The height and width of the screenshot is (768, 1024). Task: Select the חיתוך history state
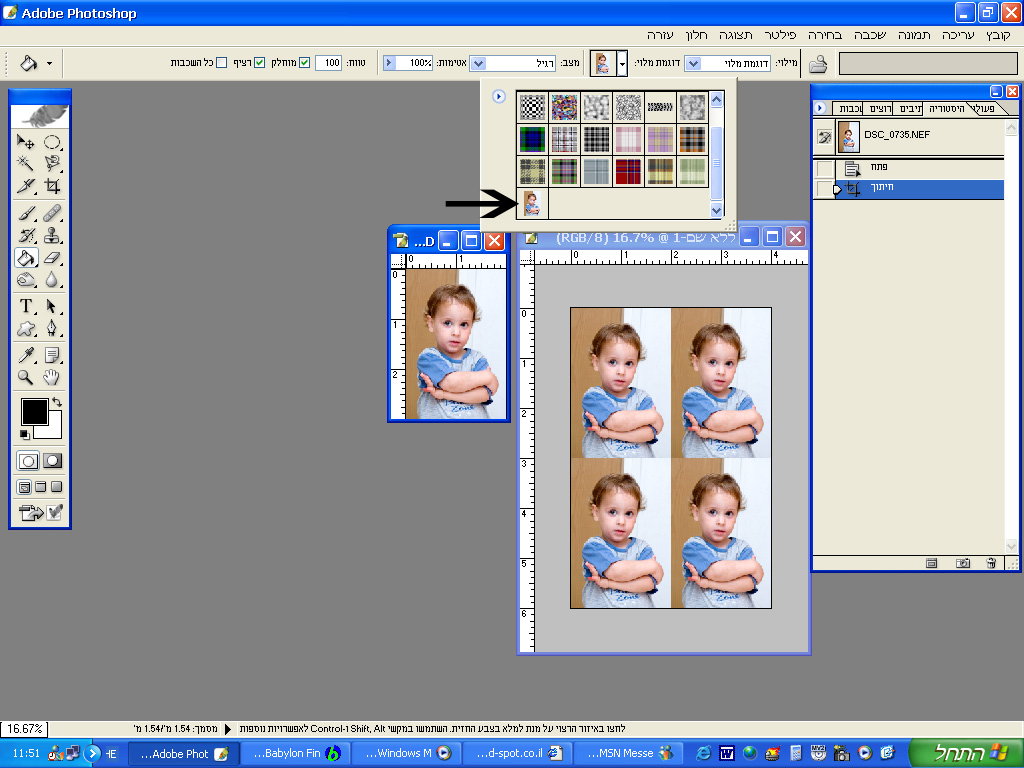(920, 189)
